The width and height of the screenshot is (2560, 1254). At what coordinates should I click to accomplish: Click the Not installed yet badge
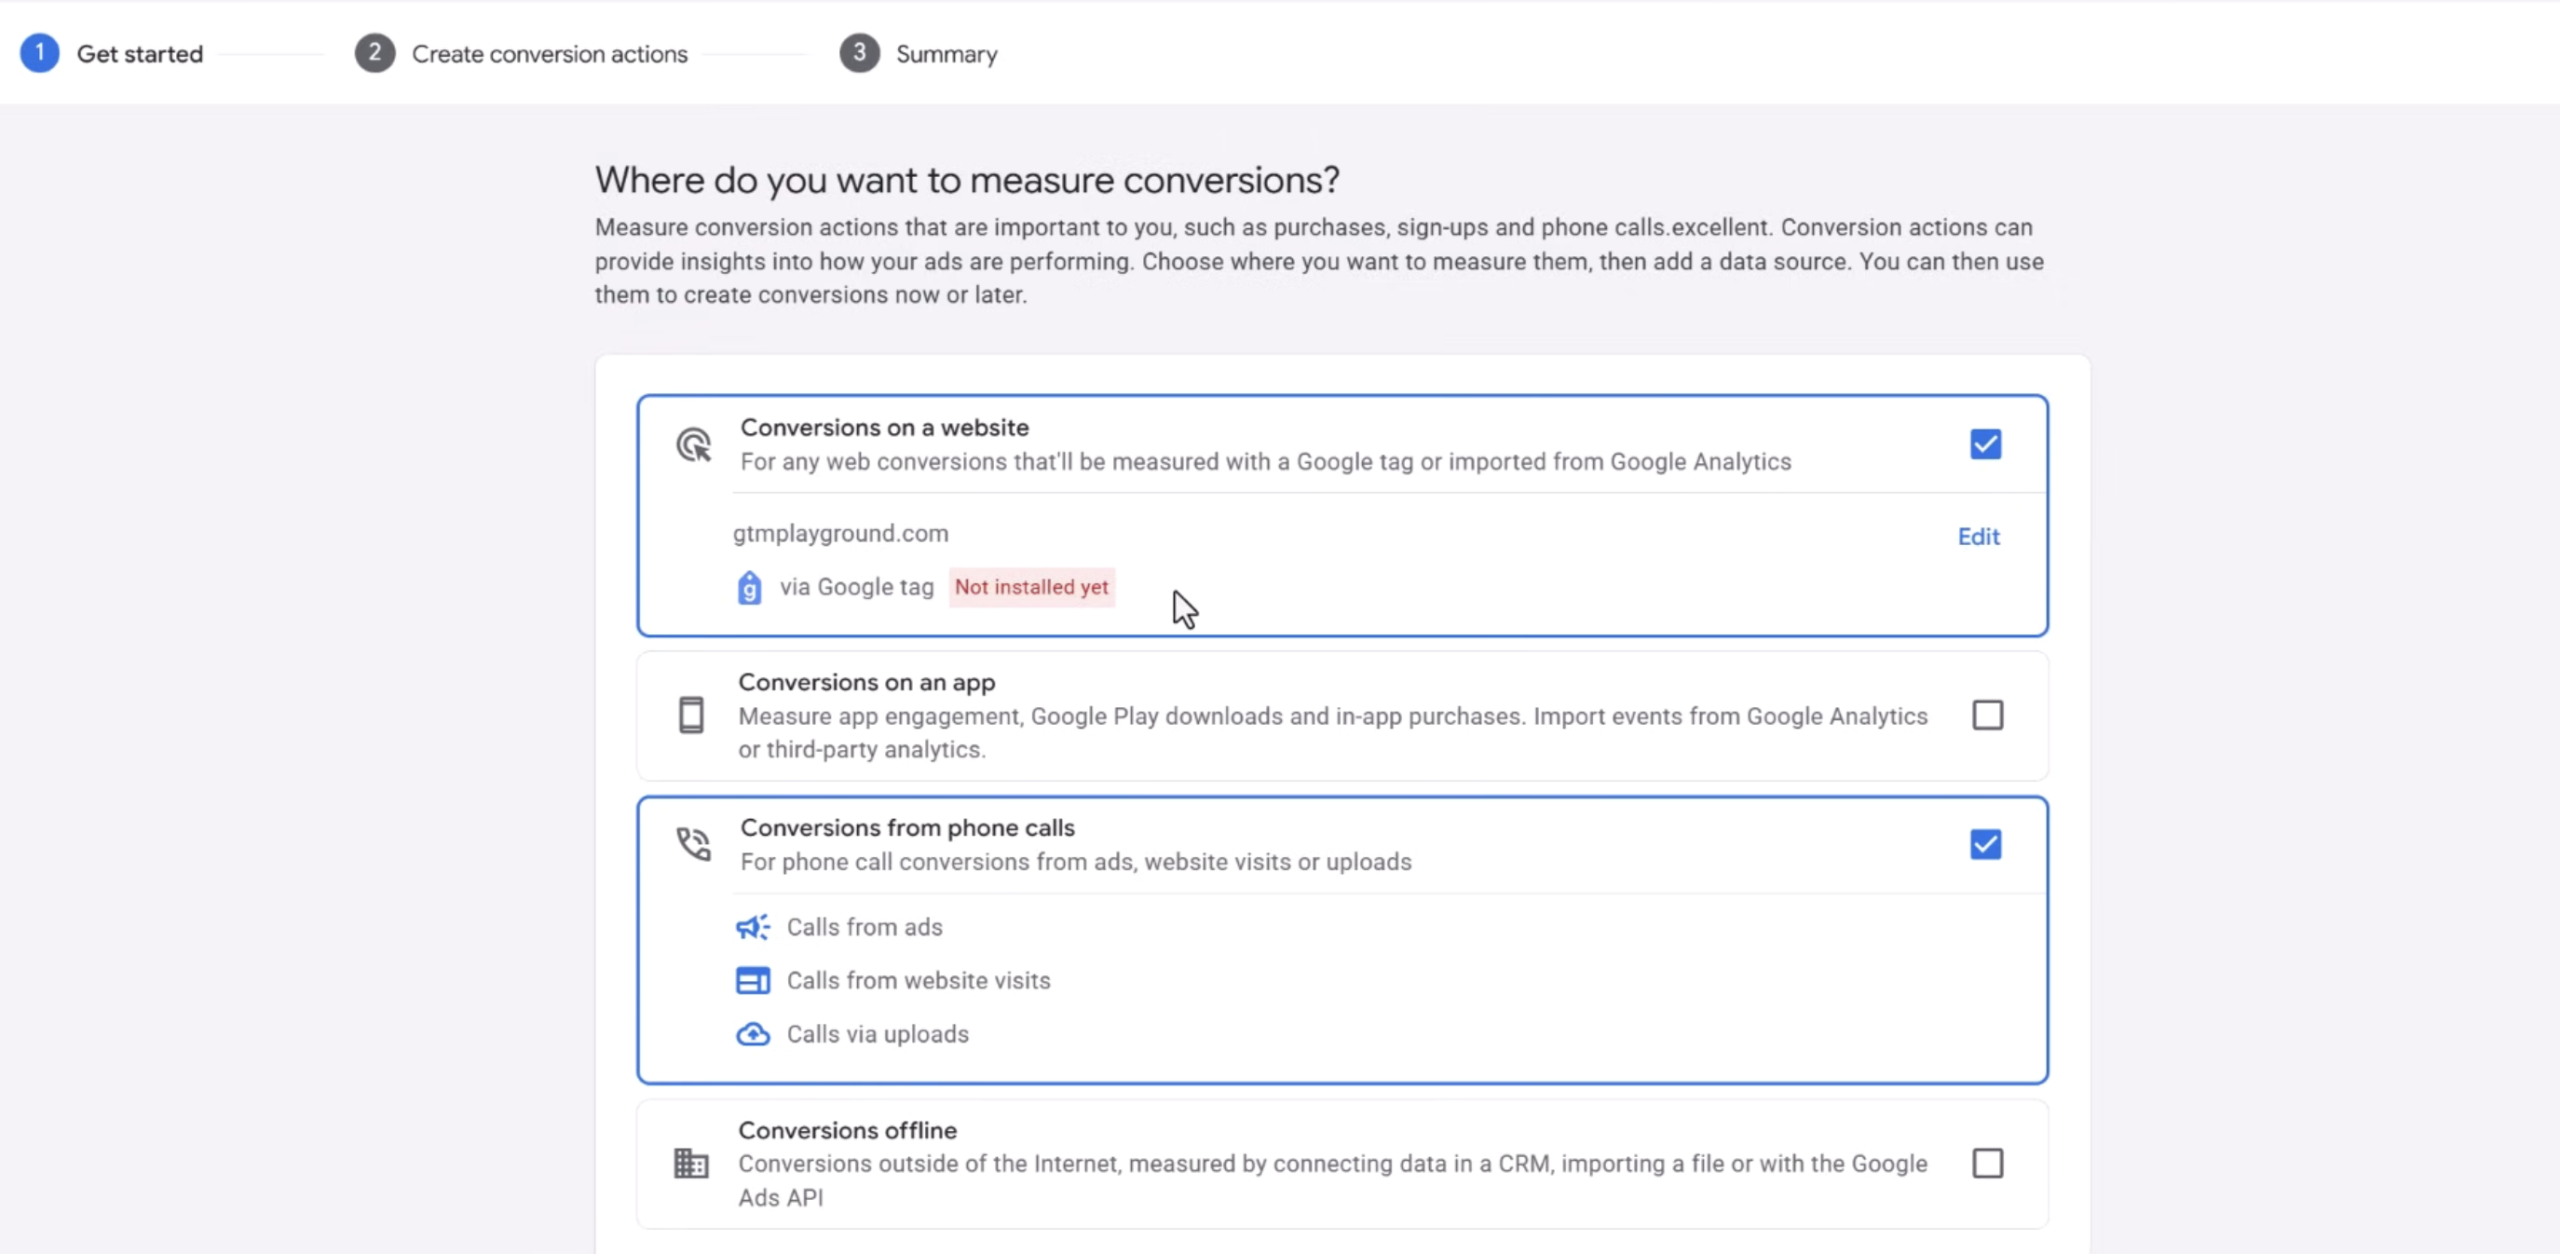coord(1032,587)
